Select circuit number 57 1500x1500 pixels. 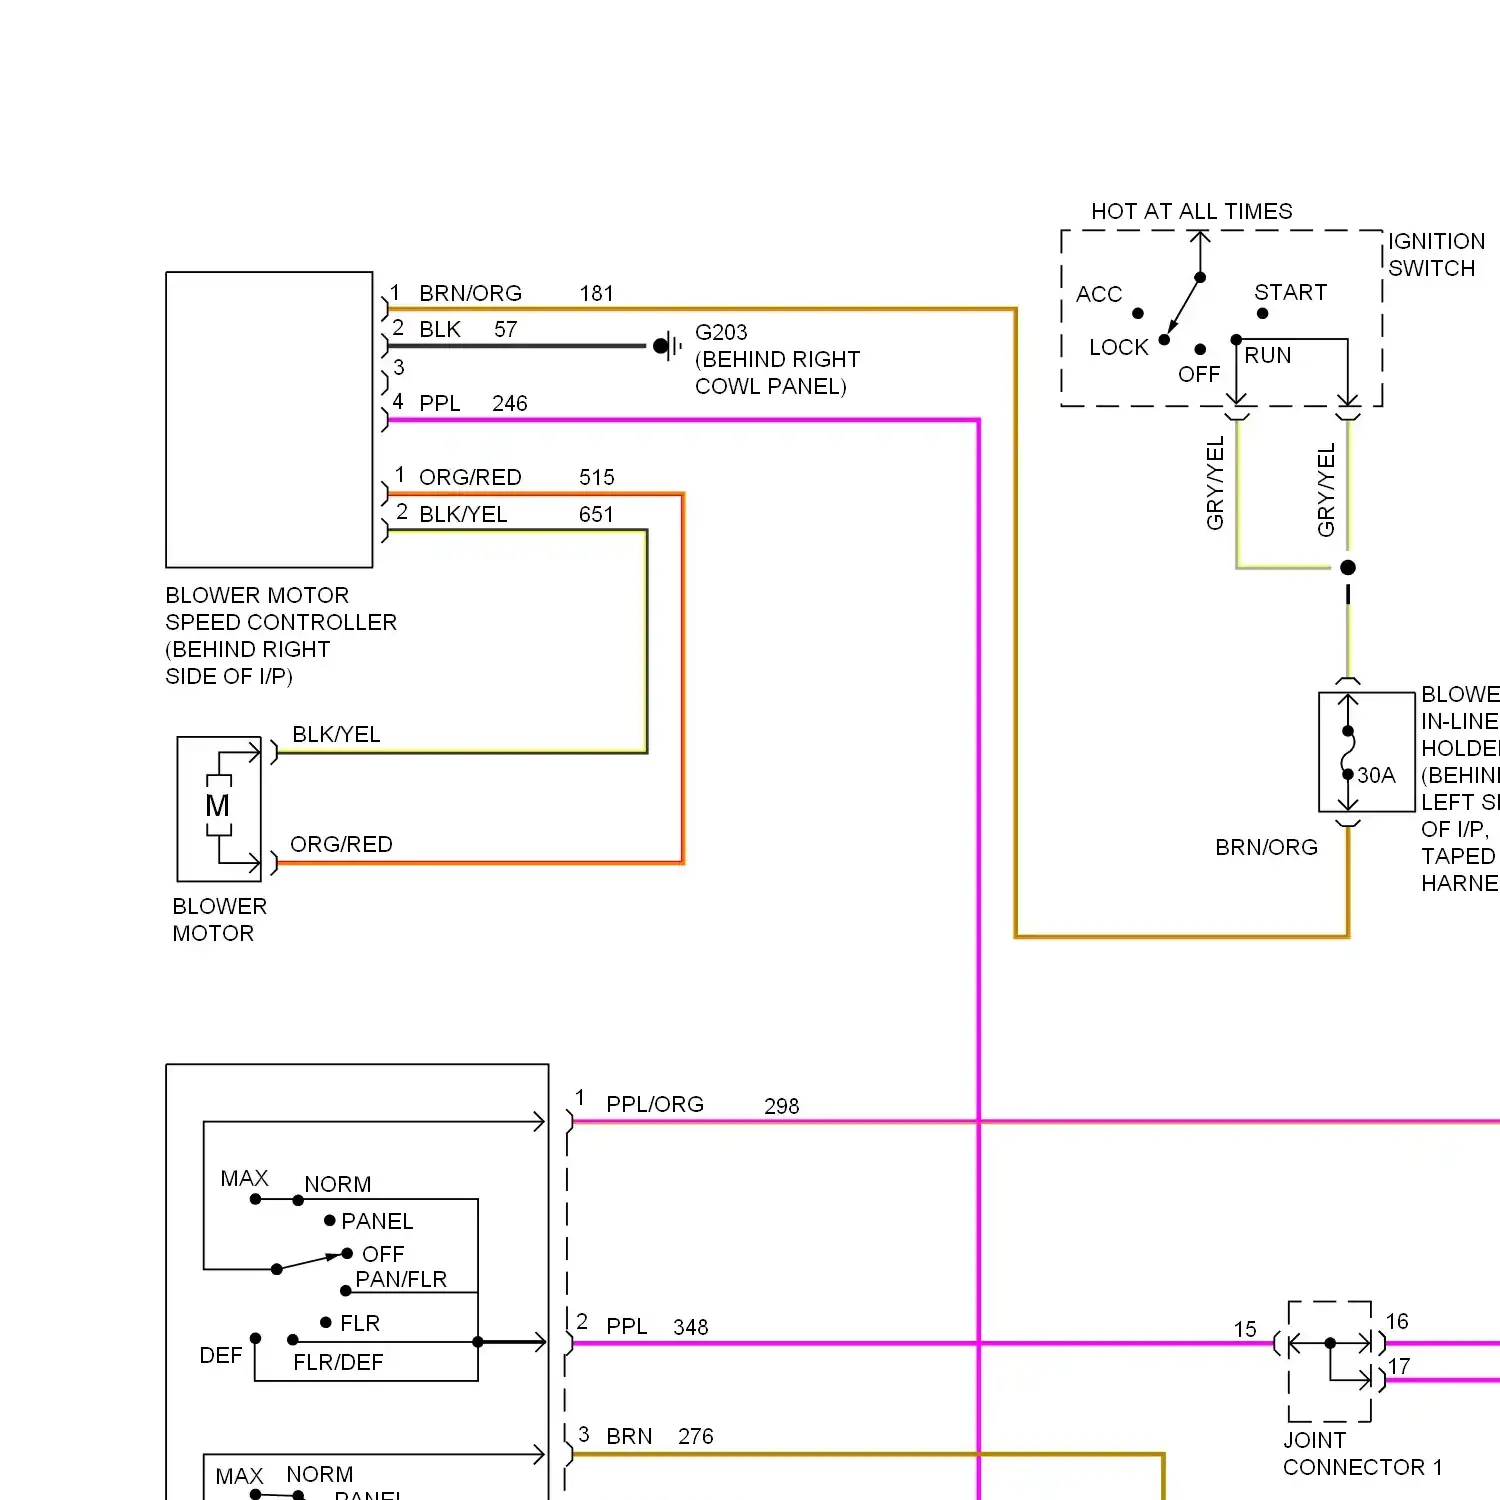coord(505,329)
